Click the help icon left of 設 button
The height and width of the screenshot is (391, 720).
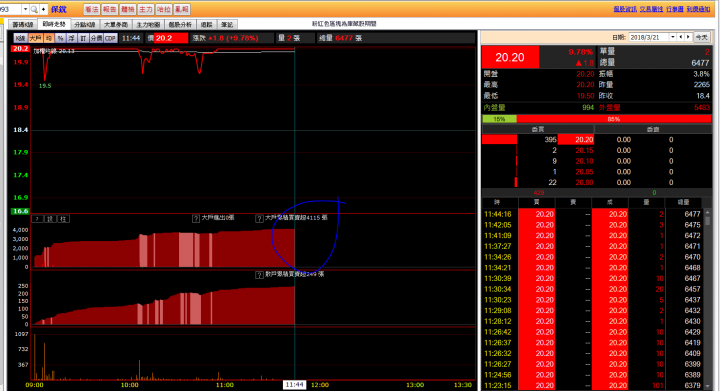pyautogui.click(x=37, y=219)
